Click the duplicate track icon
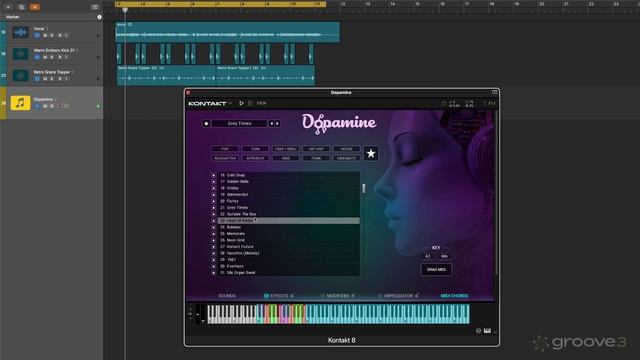The image size is (640, 360). pos(21,7)
